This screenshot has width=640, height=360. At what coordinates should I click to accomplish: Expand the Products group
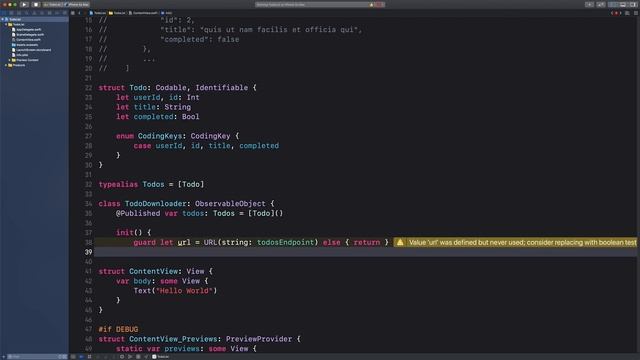pos(6,65)
